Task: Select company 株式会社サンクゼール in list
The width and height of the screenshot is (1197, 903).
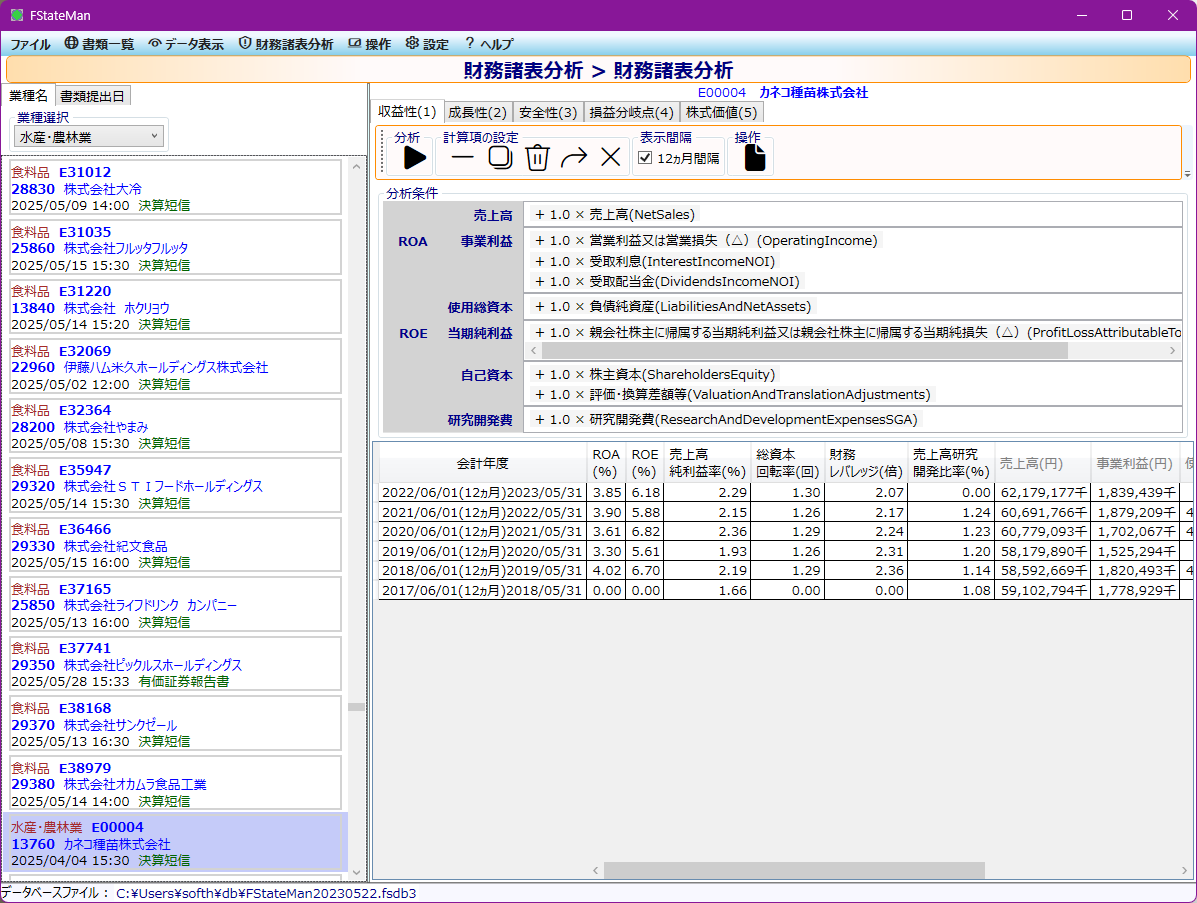Action: pyautogui.click(x=175, y=724)
